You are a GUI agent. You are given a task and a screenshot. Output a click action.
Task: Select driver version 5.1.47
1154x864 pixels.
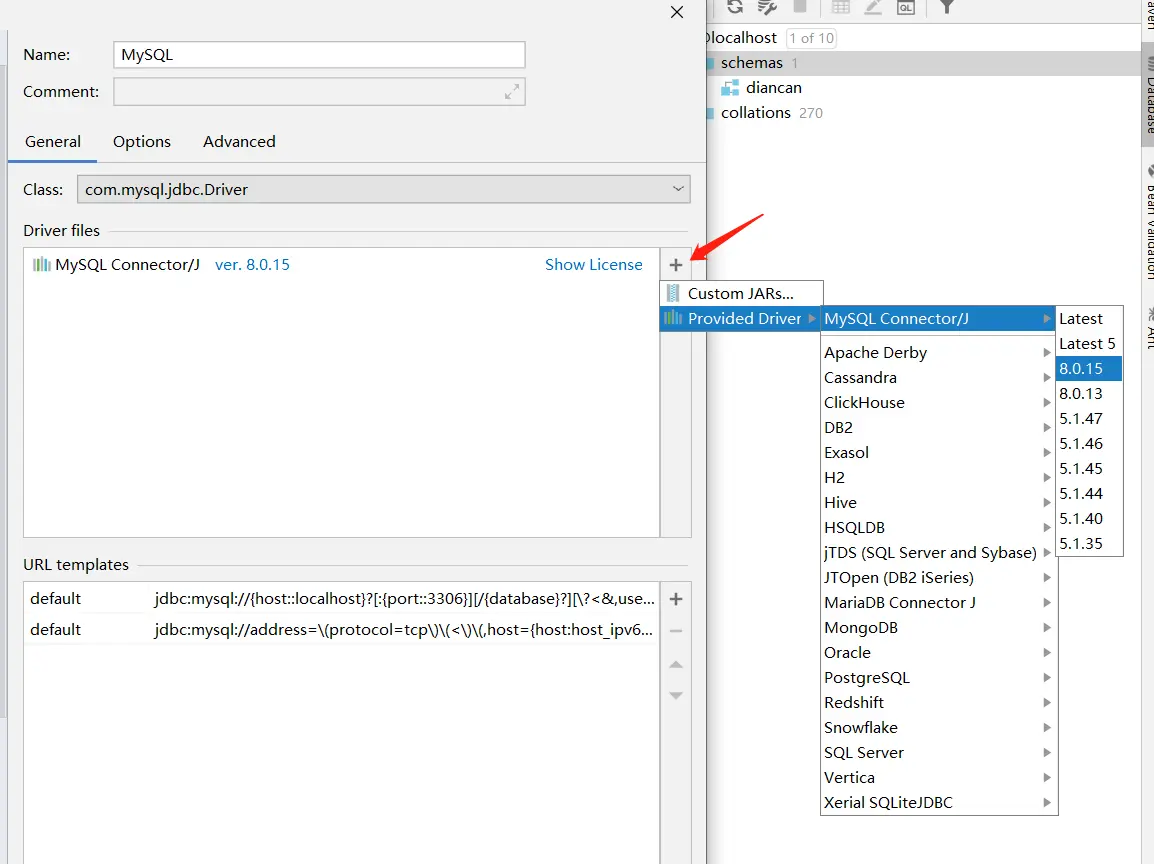point(1089,419)
